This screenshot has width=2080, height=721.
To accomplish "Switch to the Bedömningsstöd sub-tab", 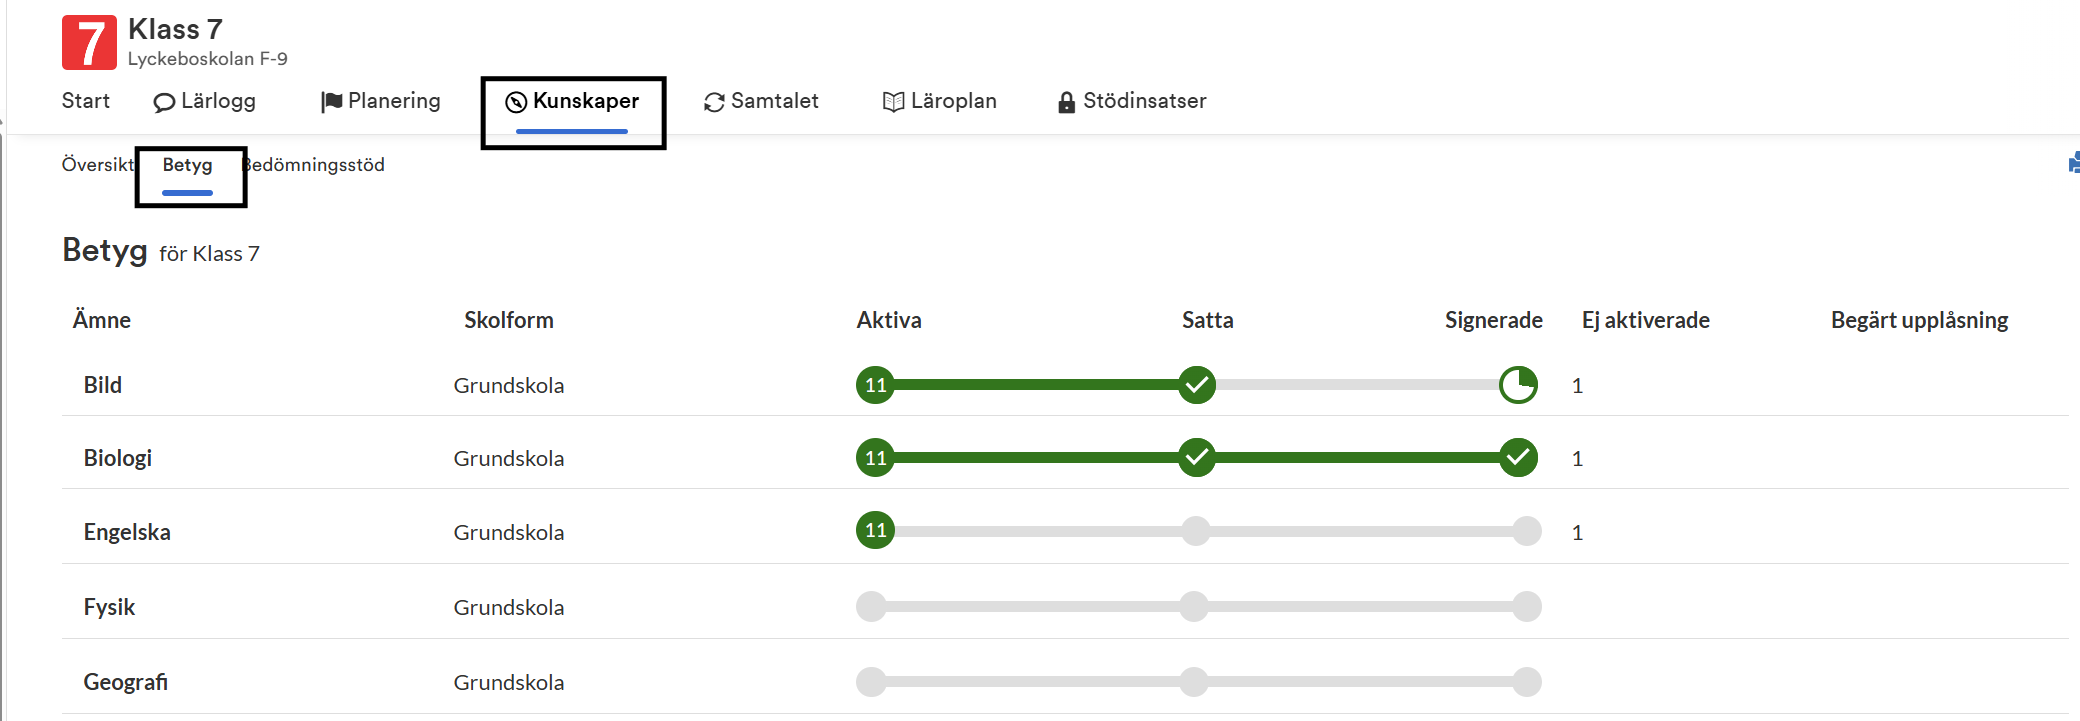I will (x=316, y=165).
